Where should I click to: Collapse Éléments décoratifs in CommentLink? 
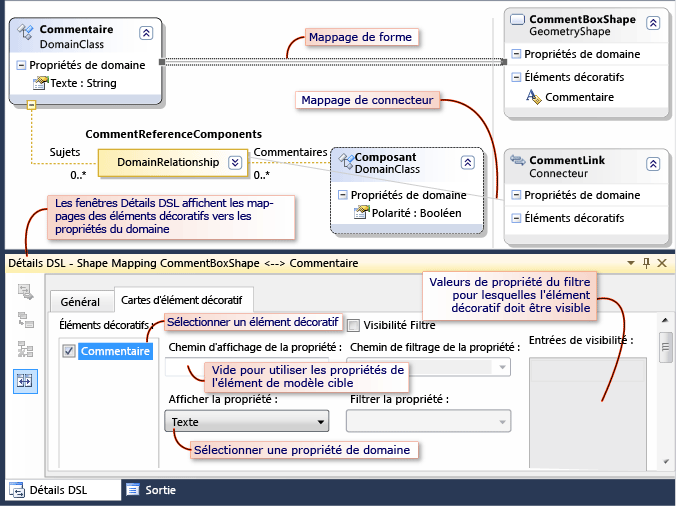[x=516, y=218]
